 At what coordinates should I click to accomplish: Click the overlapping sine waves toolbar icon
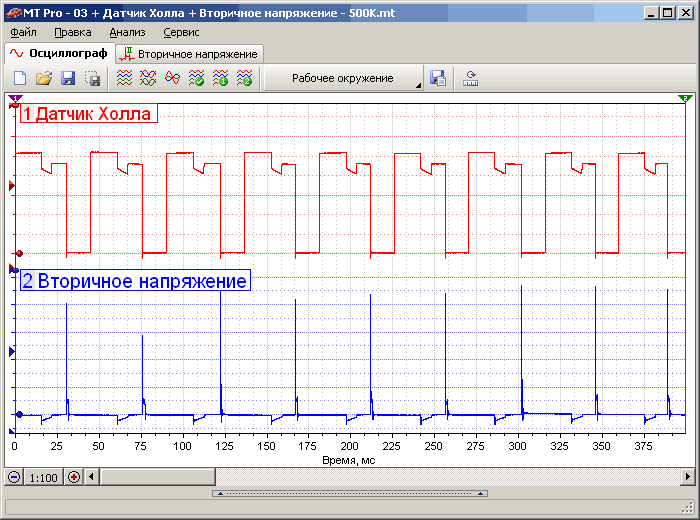pos(173,78)
